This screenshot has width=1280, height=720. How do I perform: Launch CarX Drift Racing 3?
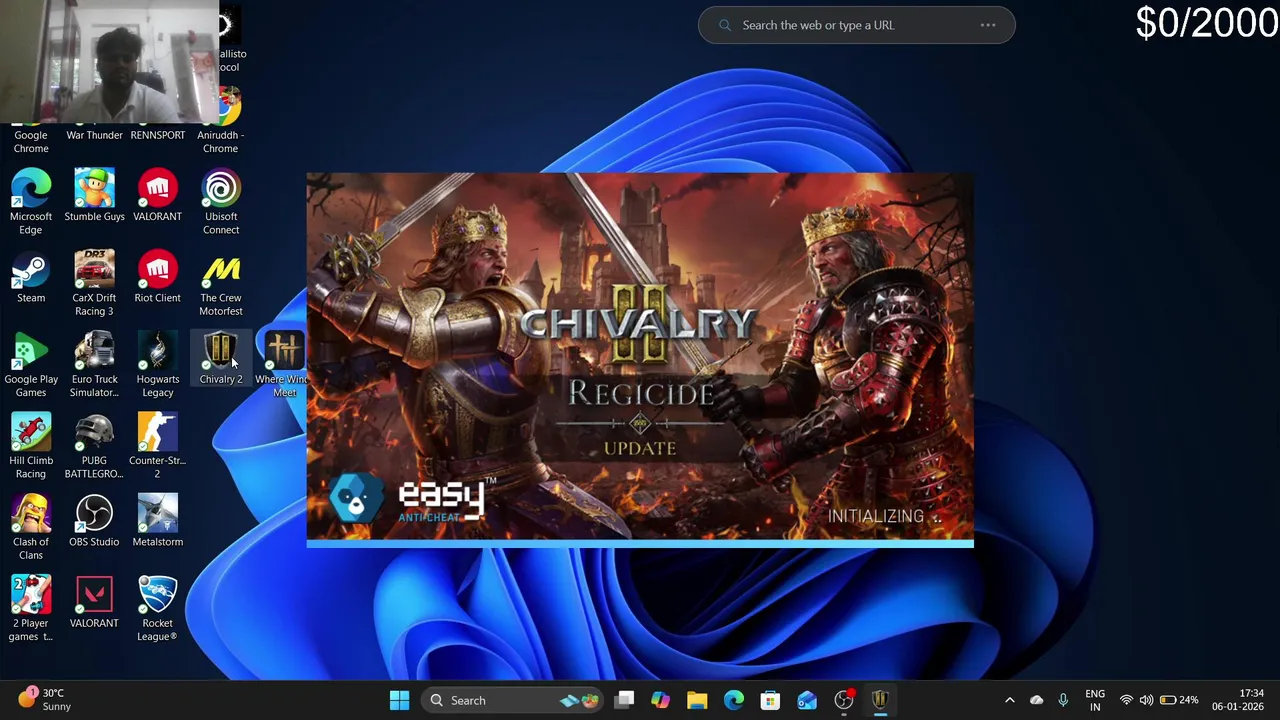[94, 284]
